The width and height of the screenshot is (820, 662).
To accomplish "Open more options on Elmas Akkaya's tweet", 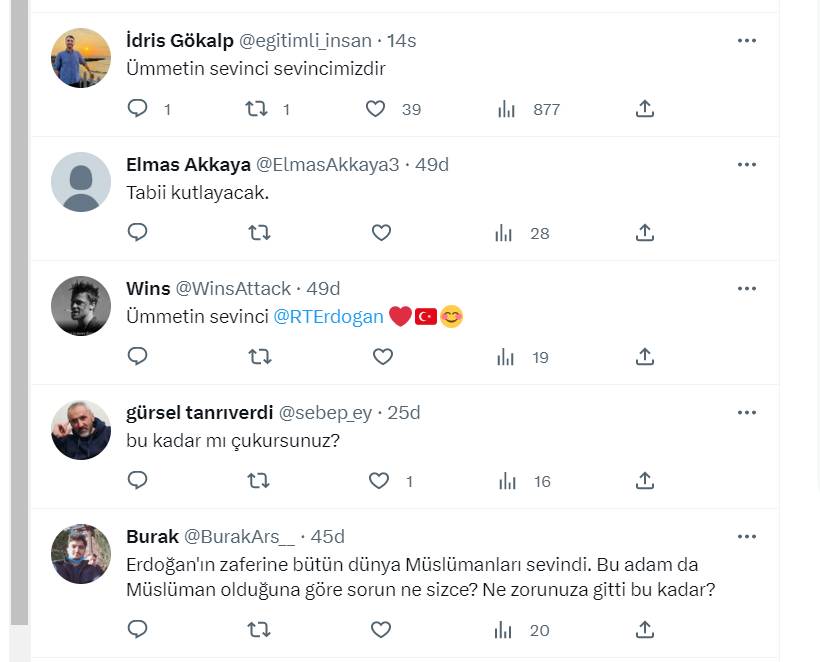I will coord(747,165).
